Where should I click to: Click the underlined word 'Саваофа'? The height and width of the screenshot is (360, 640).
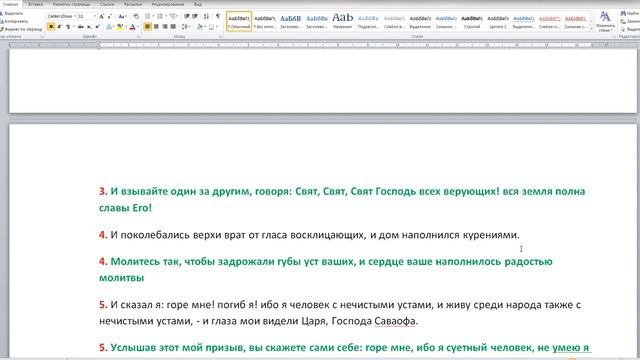pyautogui.click(x=395, y=321)
